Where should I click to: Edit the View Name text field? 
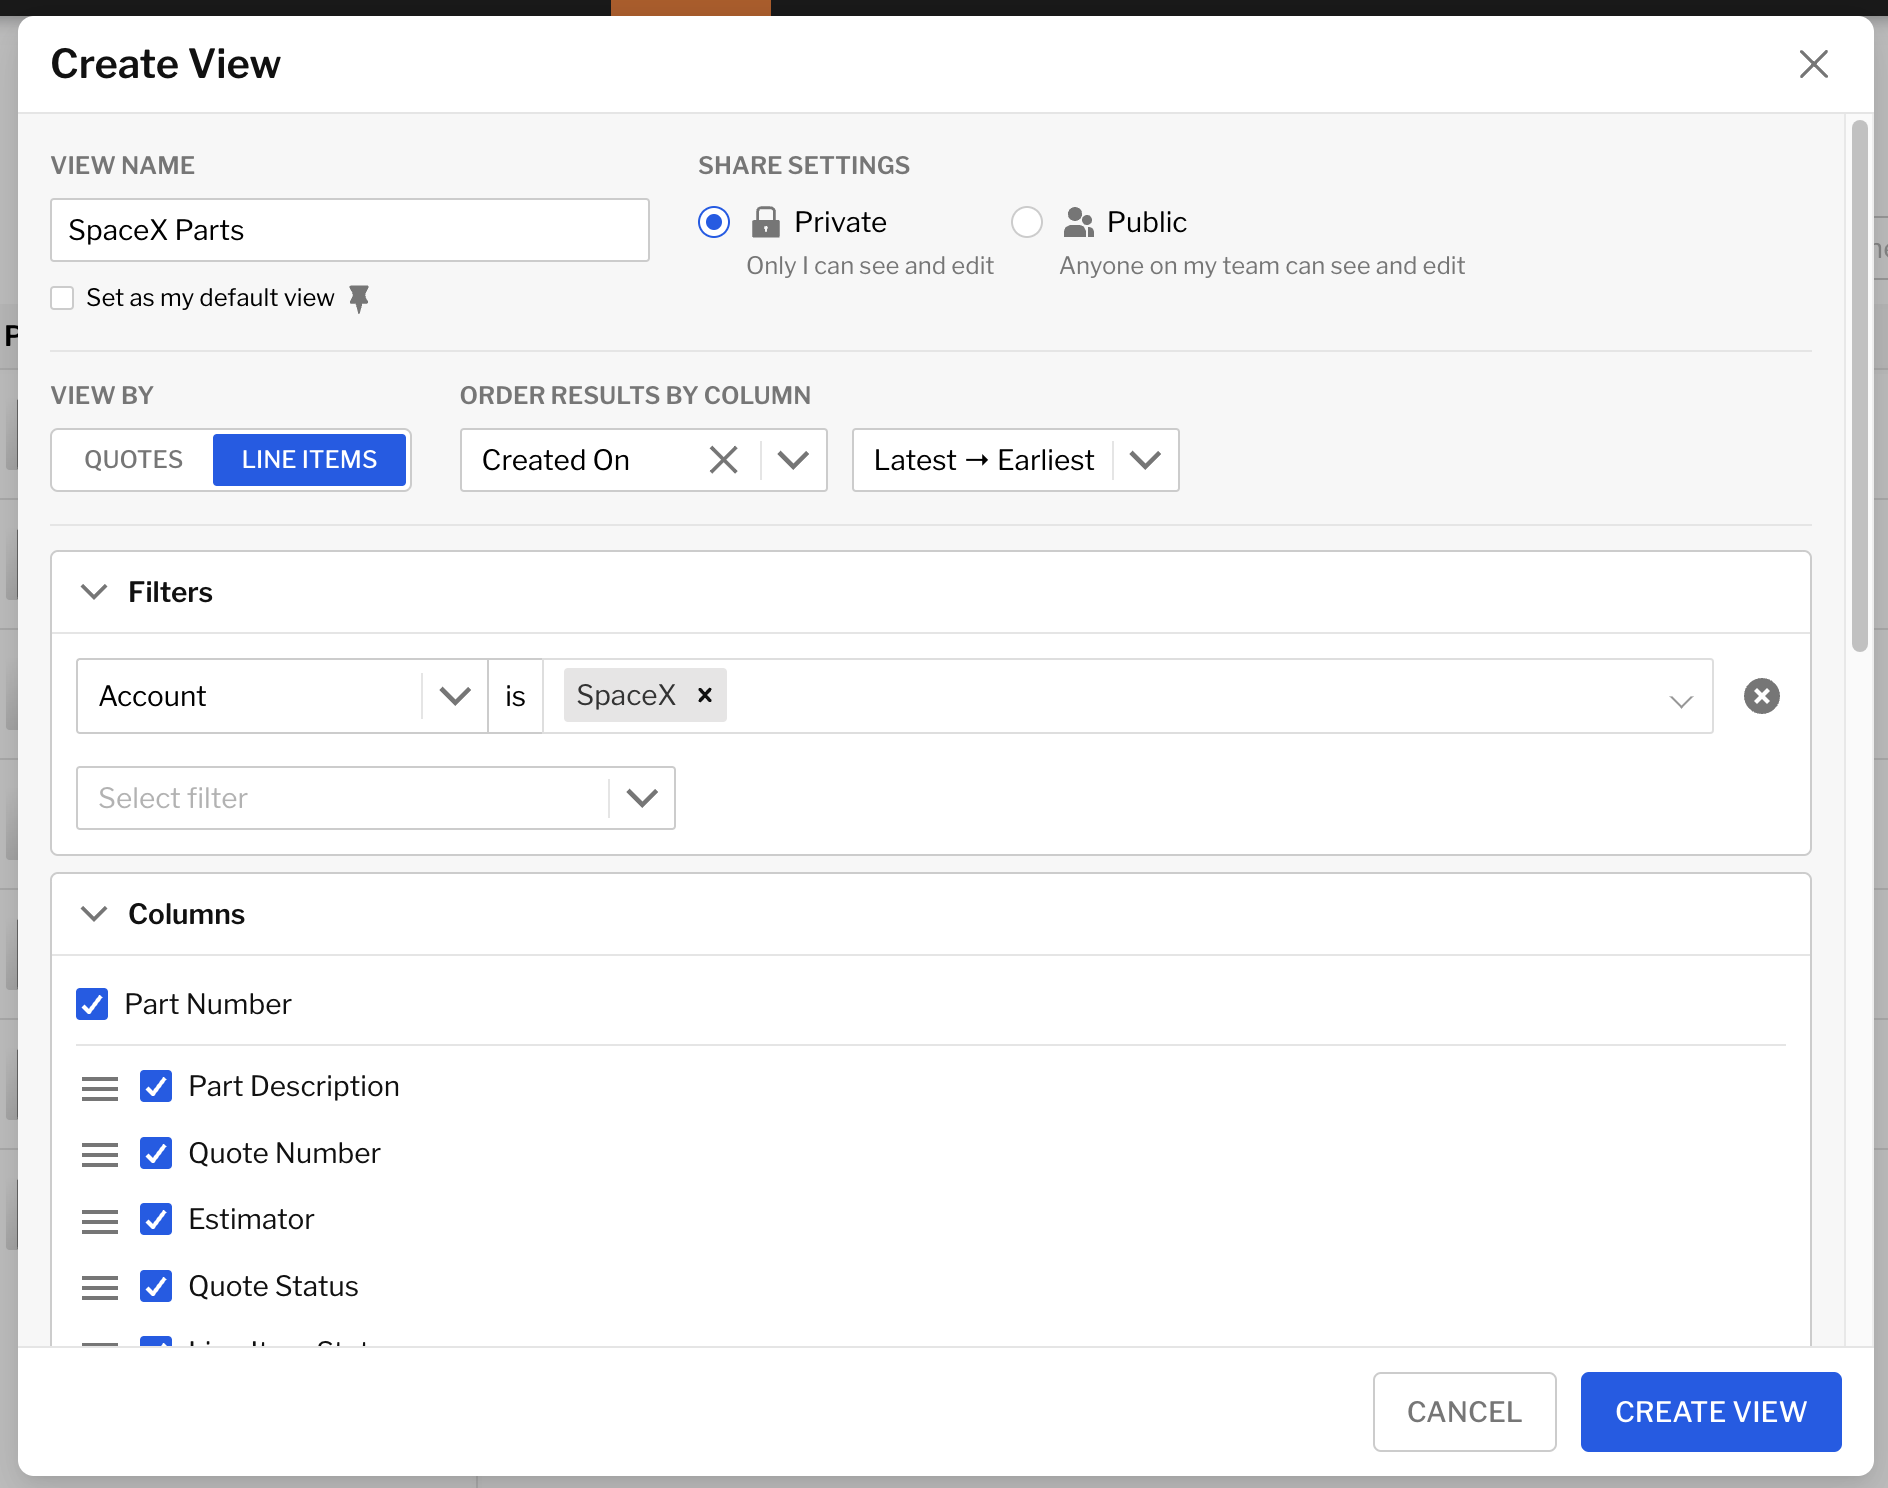tap(349, 230)
